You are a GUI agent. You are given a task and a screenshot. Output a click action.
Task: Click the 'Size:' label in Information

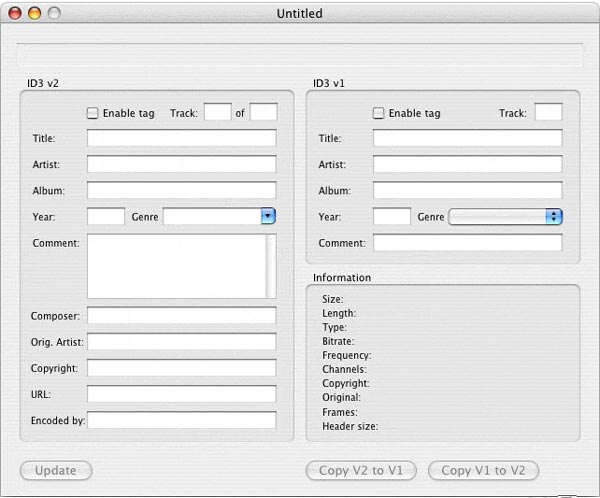coord(333,299)
